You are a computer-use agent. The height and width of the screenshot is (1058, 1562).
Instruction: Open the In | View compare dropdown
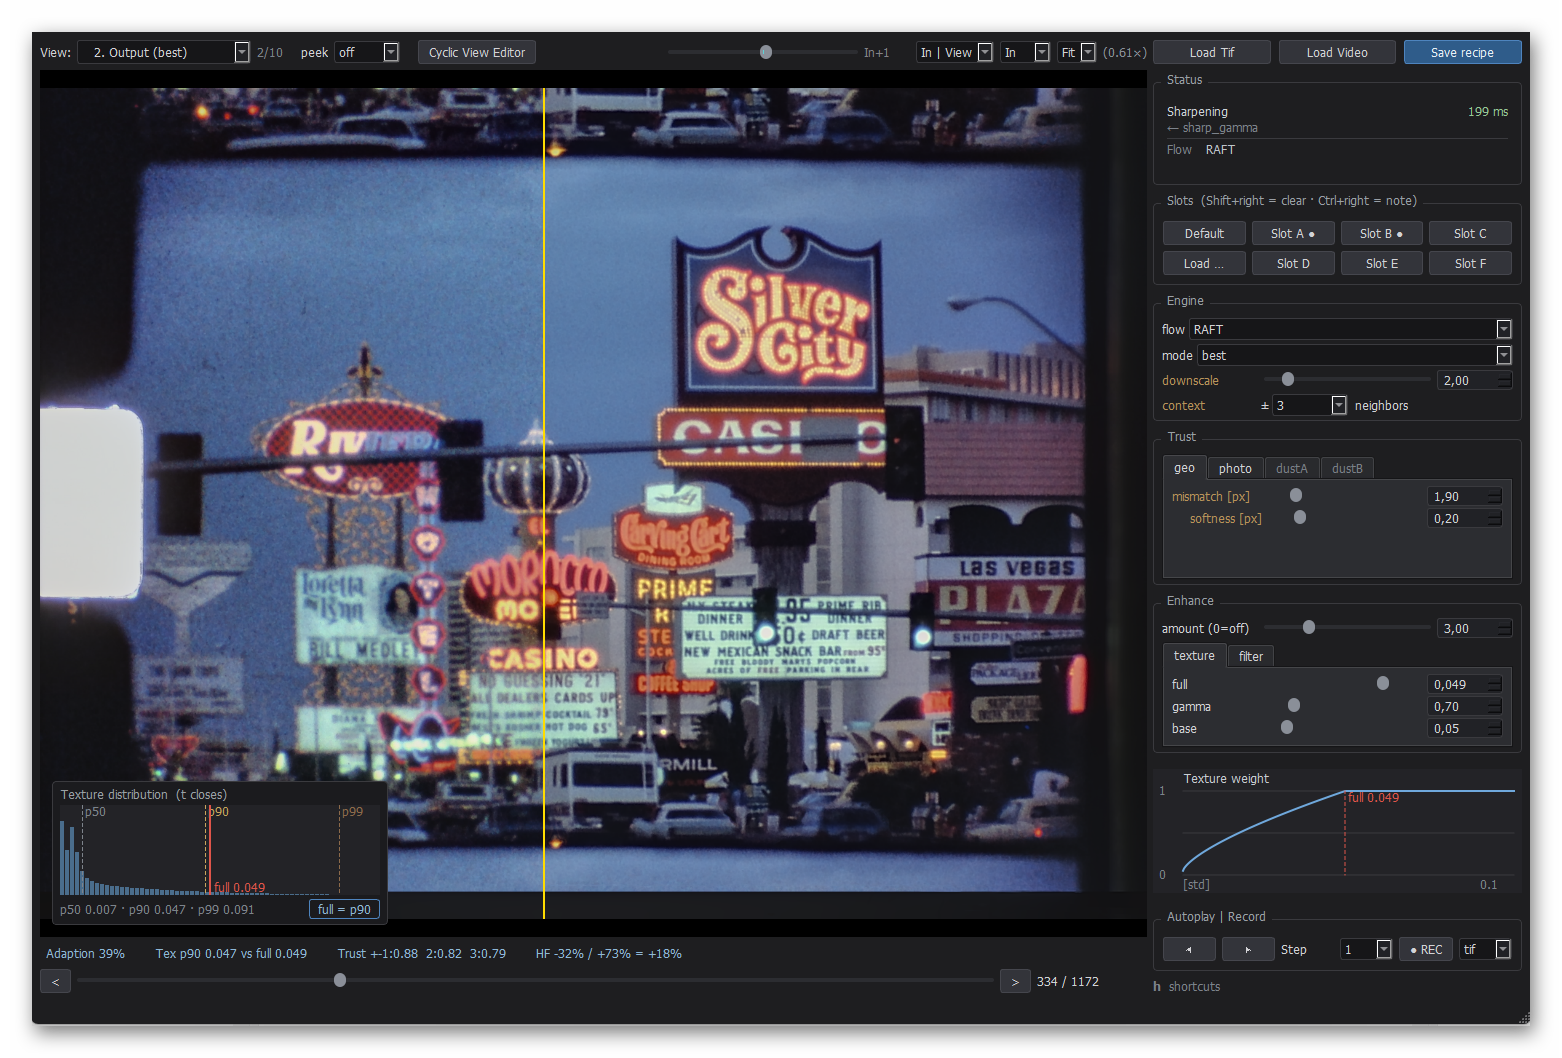pyautogui.click(x=954, y=52)
